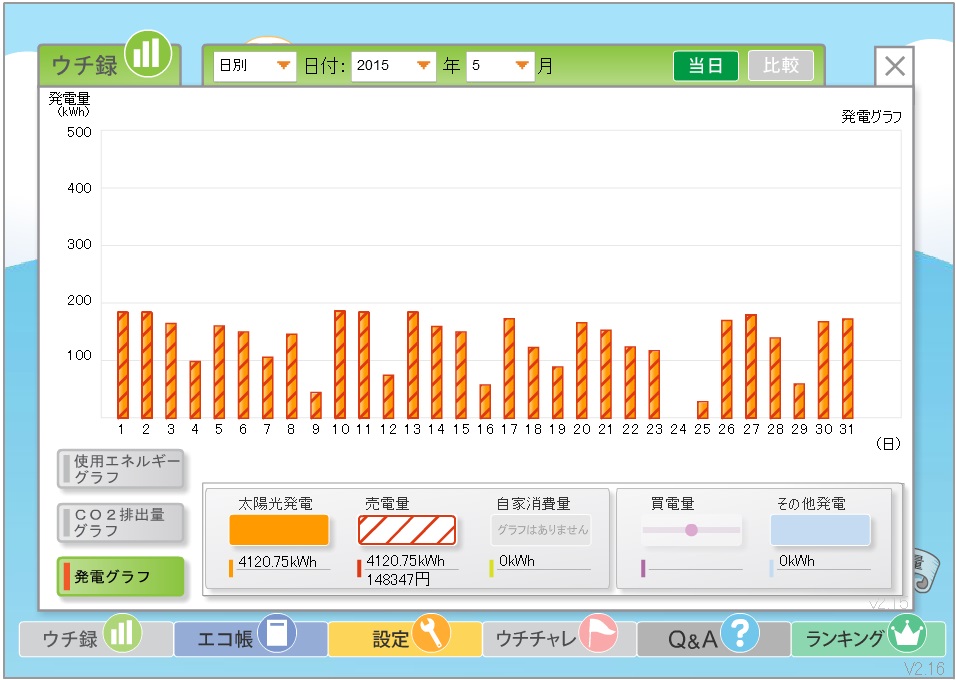Viewport: 956px width, 680px height.
Task: Click the bar for day 31
Action: pyautogui.click(x=847, y=368)
